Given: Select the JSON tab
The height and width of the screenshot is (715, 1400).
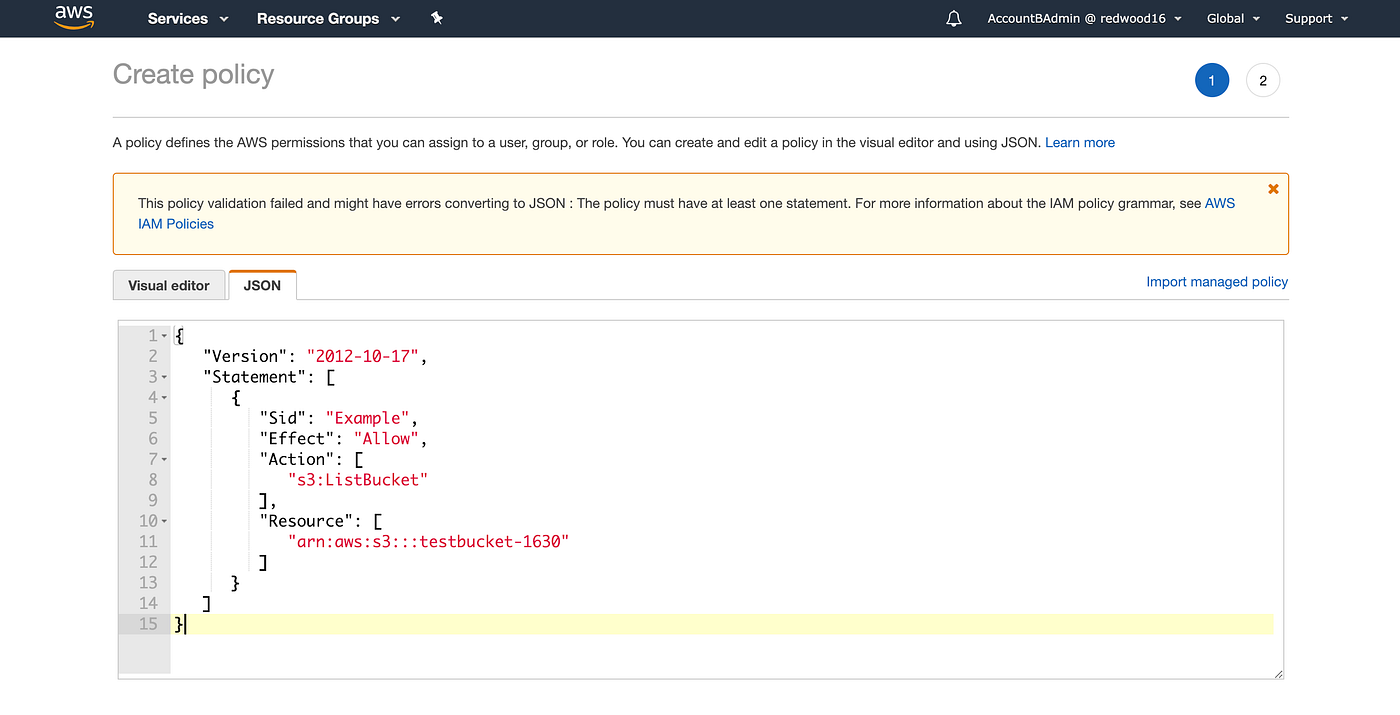Looking at the screenshot, I should [262, 285].
